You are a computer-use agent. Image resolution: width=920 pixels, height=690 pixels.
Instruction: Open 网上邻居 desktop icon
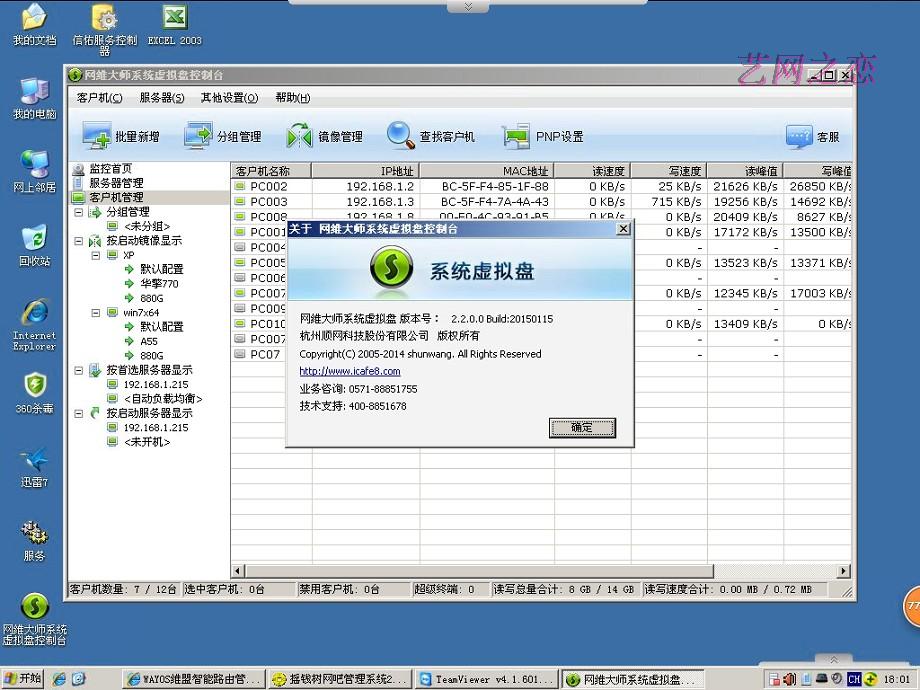[x=35, y=171]
